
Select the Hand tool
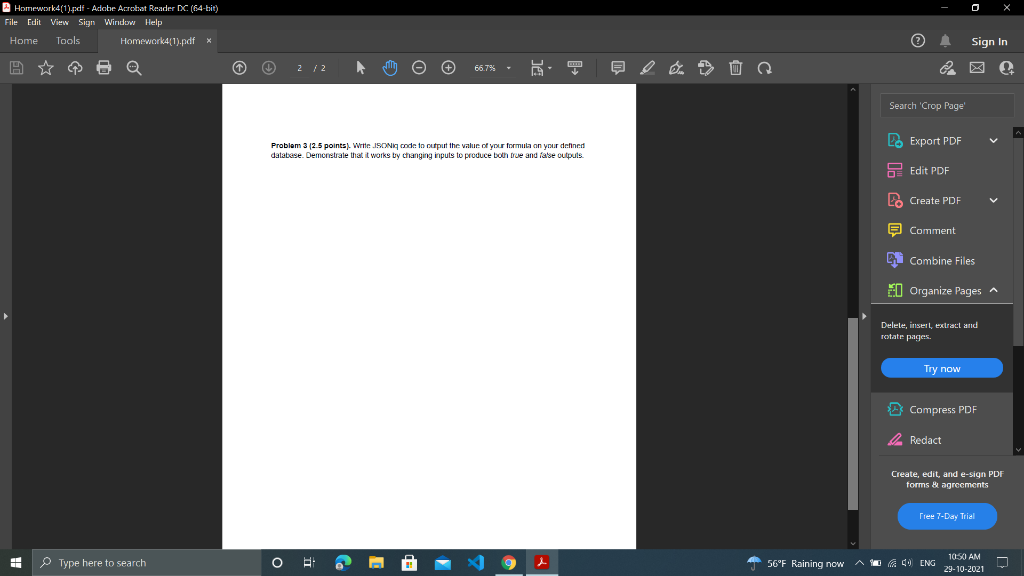[390, 67]
